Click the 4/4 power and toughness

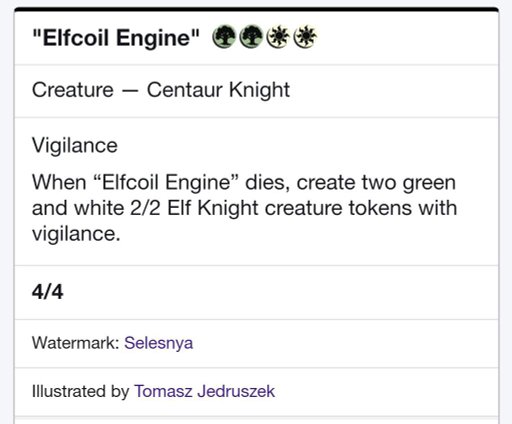tap(47, 292)
